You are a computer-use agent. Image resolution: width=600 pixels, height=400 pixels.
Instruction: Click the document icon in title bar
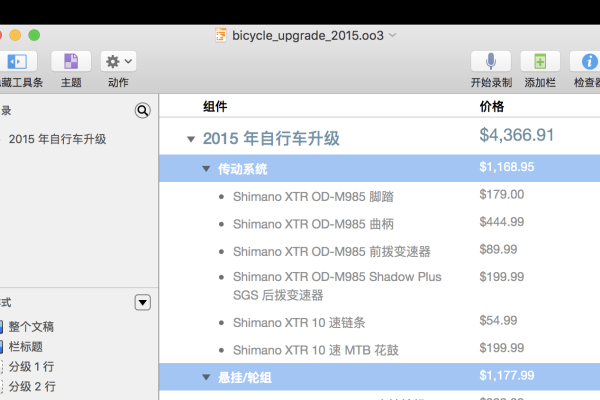point(221,36)
